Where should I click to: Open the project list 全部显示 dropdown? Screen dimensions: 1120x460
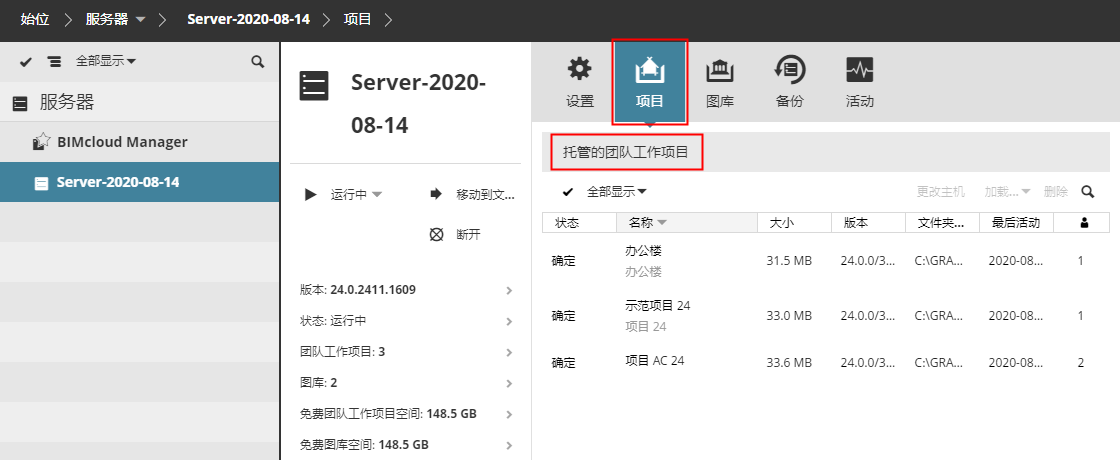coord(617,191)
